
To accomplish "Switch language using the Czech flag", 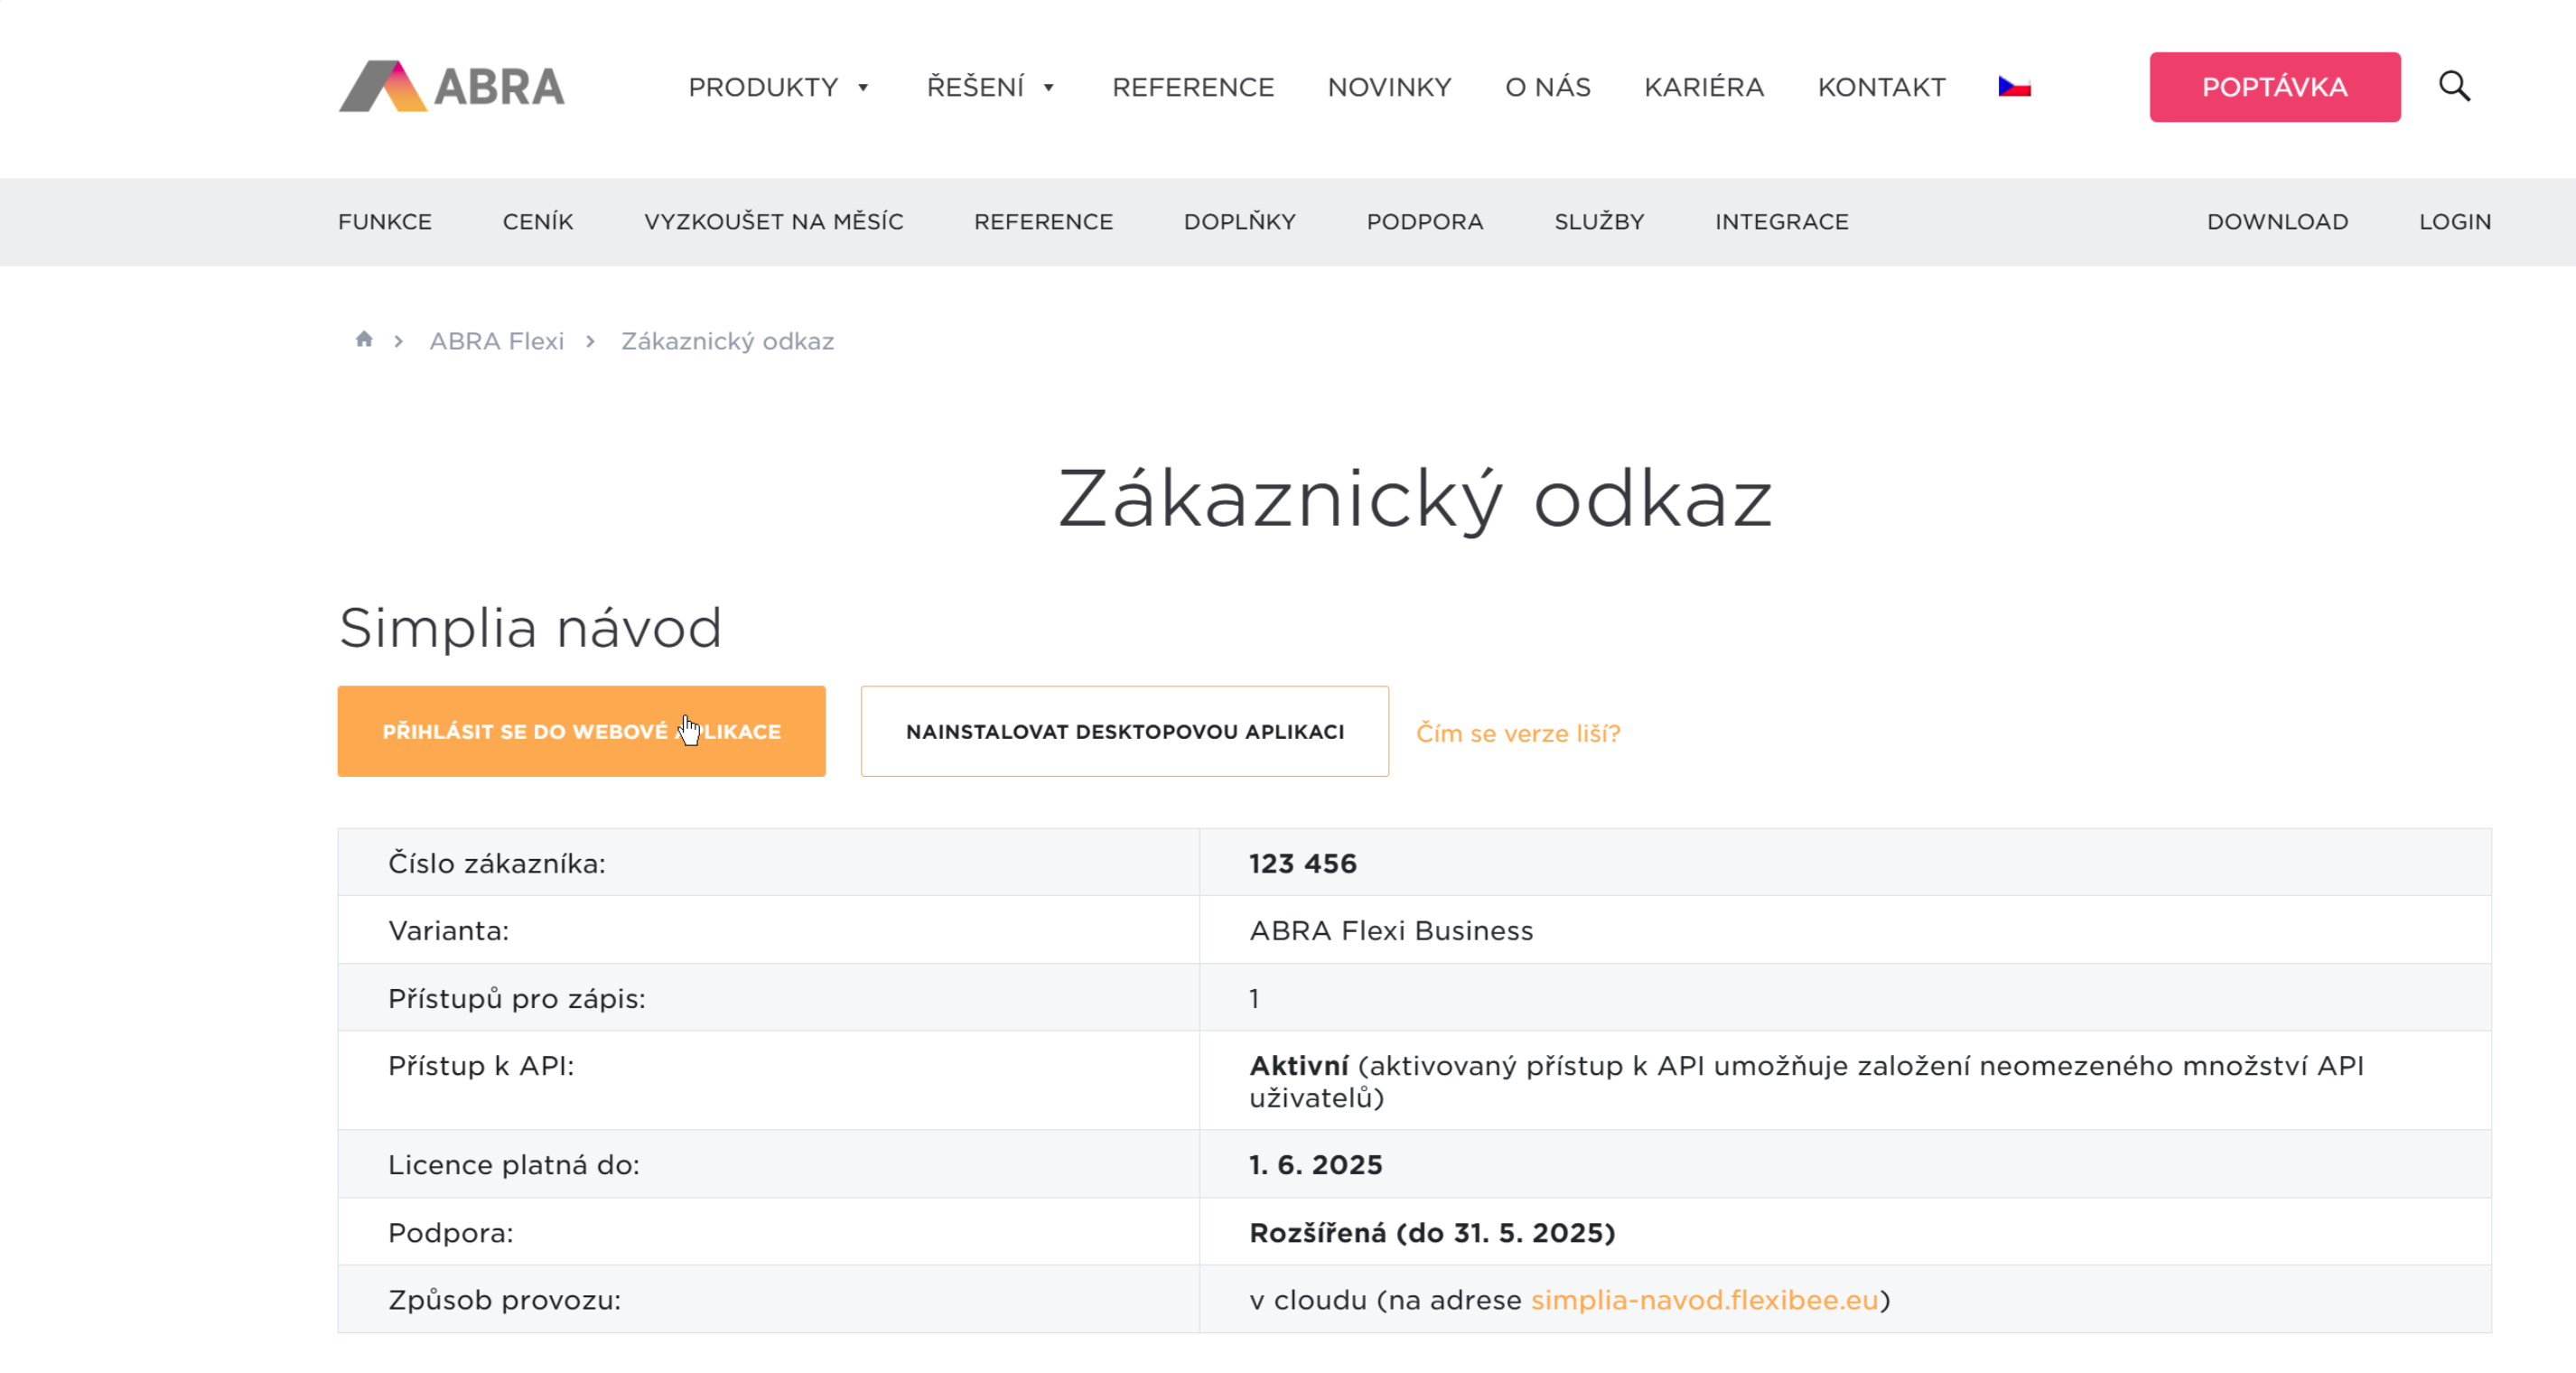I will pyautogui.click(x=2015, y=86).
